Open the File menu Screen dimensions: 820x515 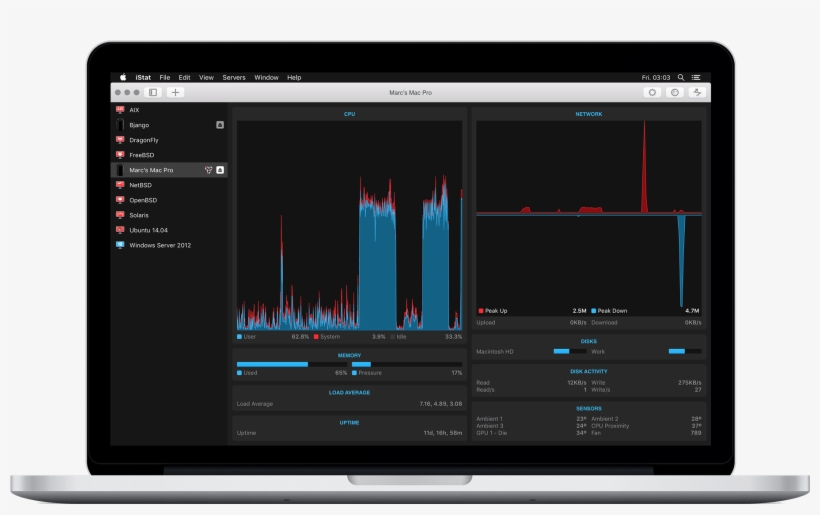[x=165, y=77]
